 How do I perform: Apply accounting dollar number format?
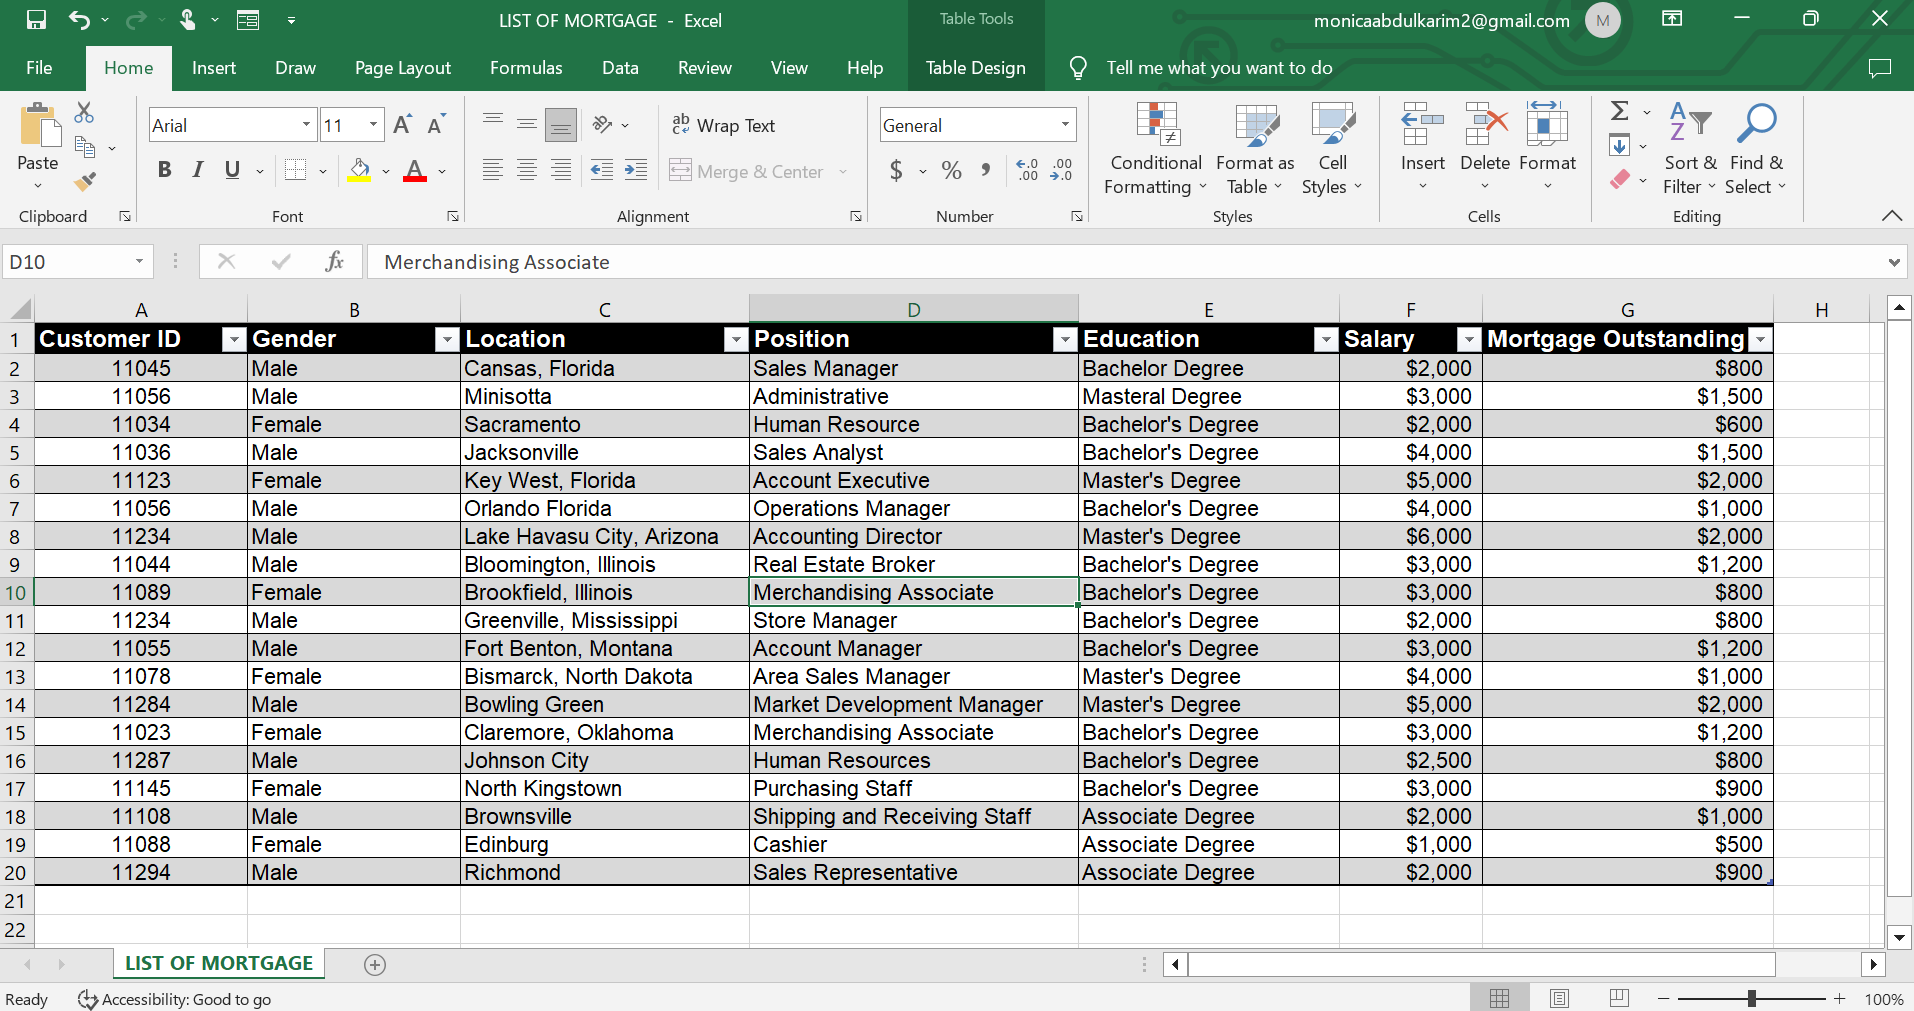coord(896,171)
